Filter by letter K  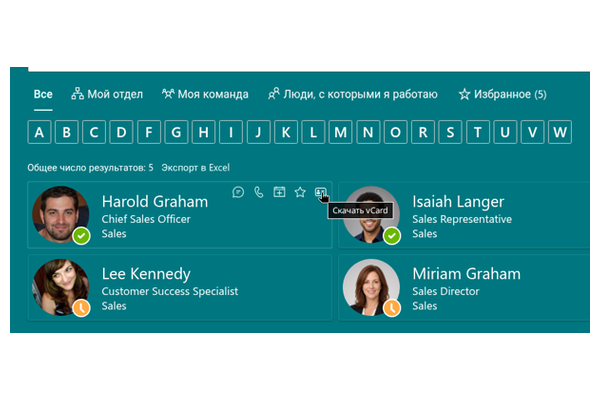point(286,132)
